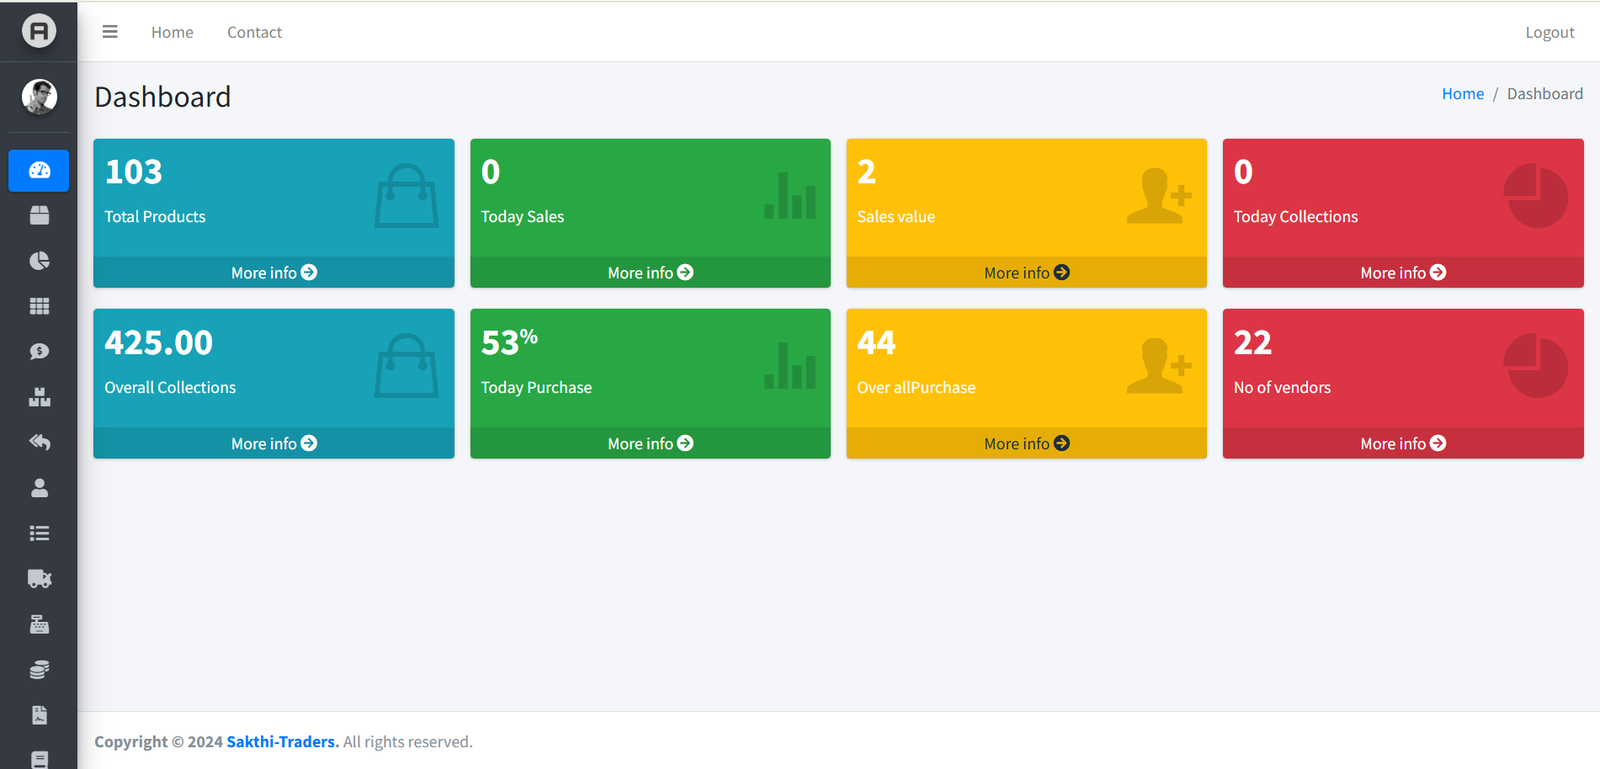
Task: Click the pie chart icon on No of vendors
Action: coord(1536,366)
